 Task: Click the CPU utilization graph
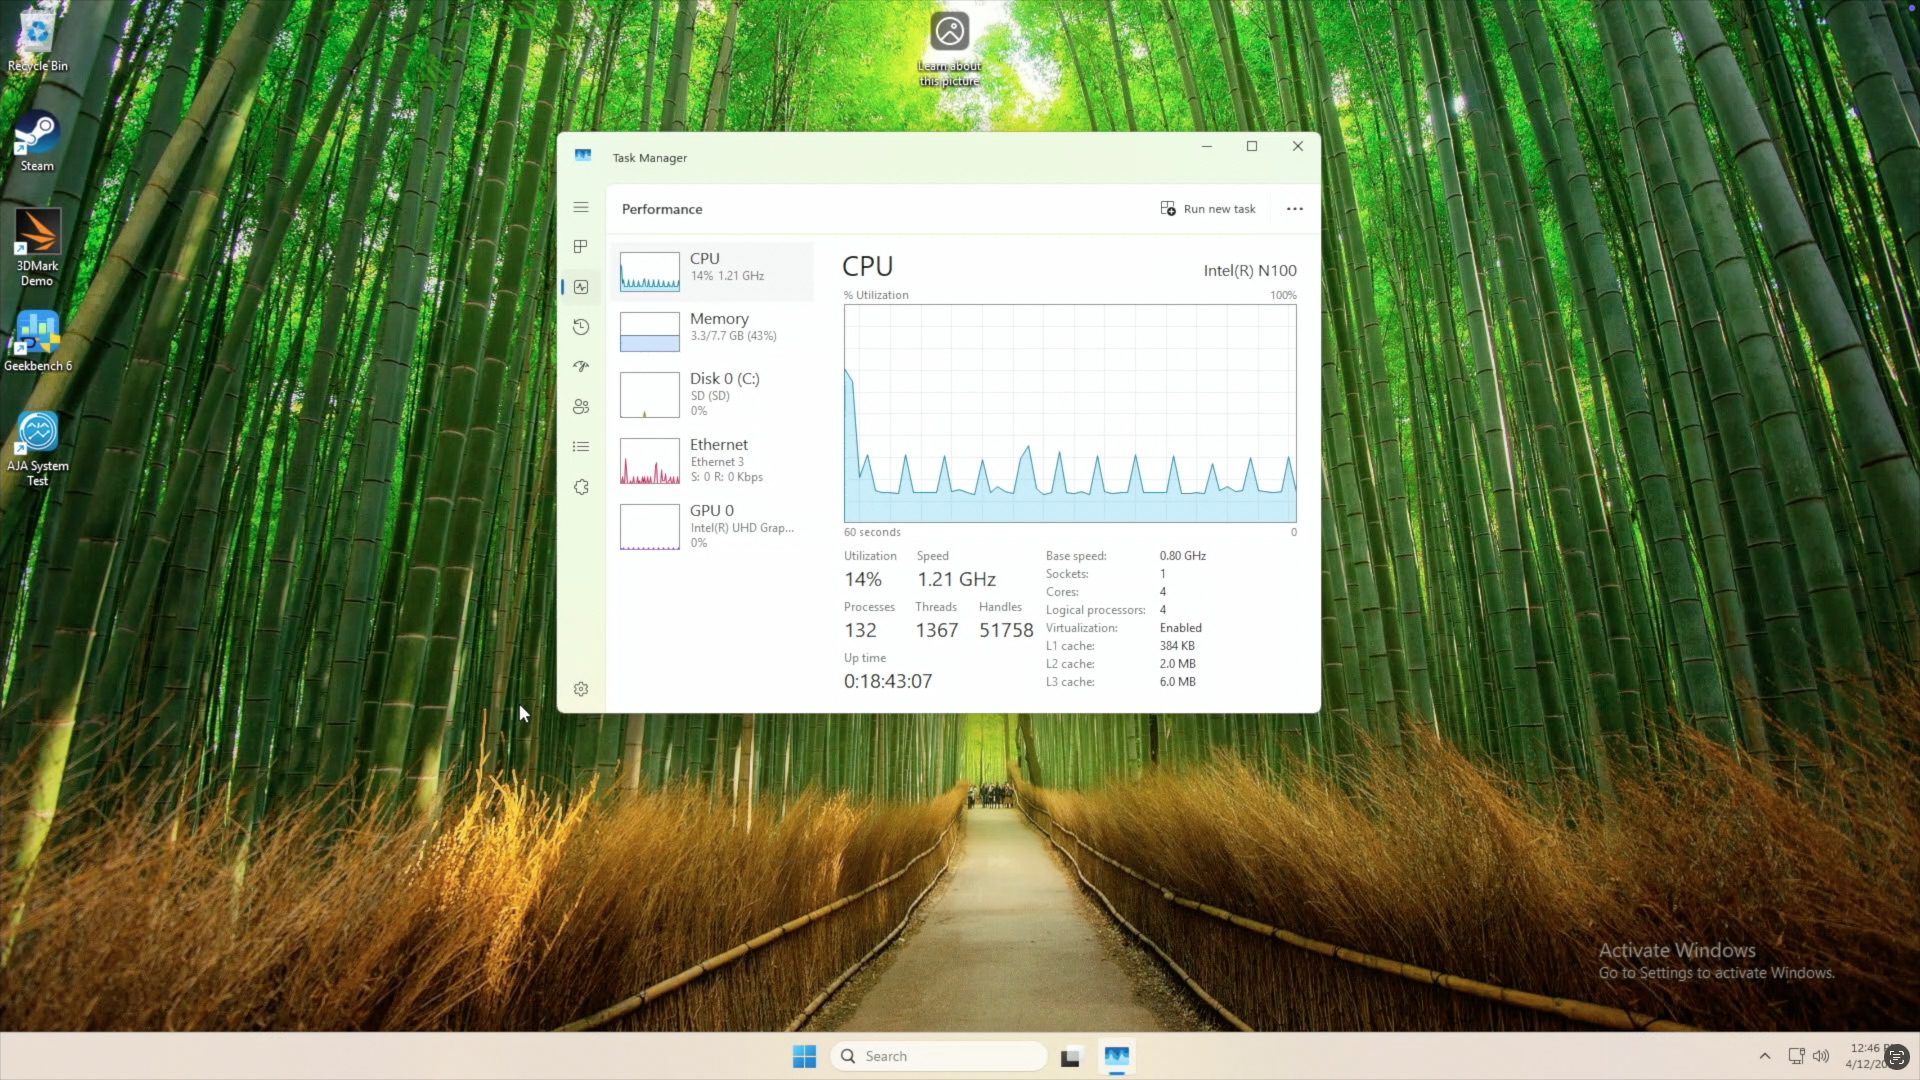pos(1070,413)
